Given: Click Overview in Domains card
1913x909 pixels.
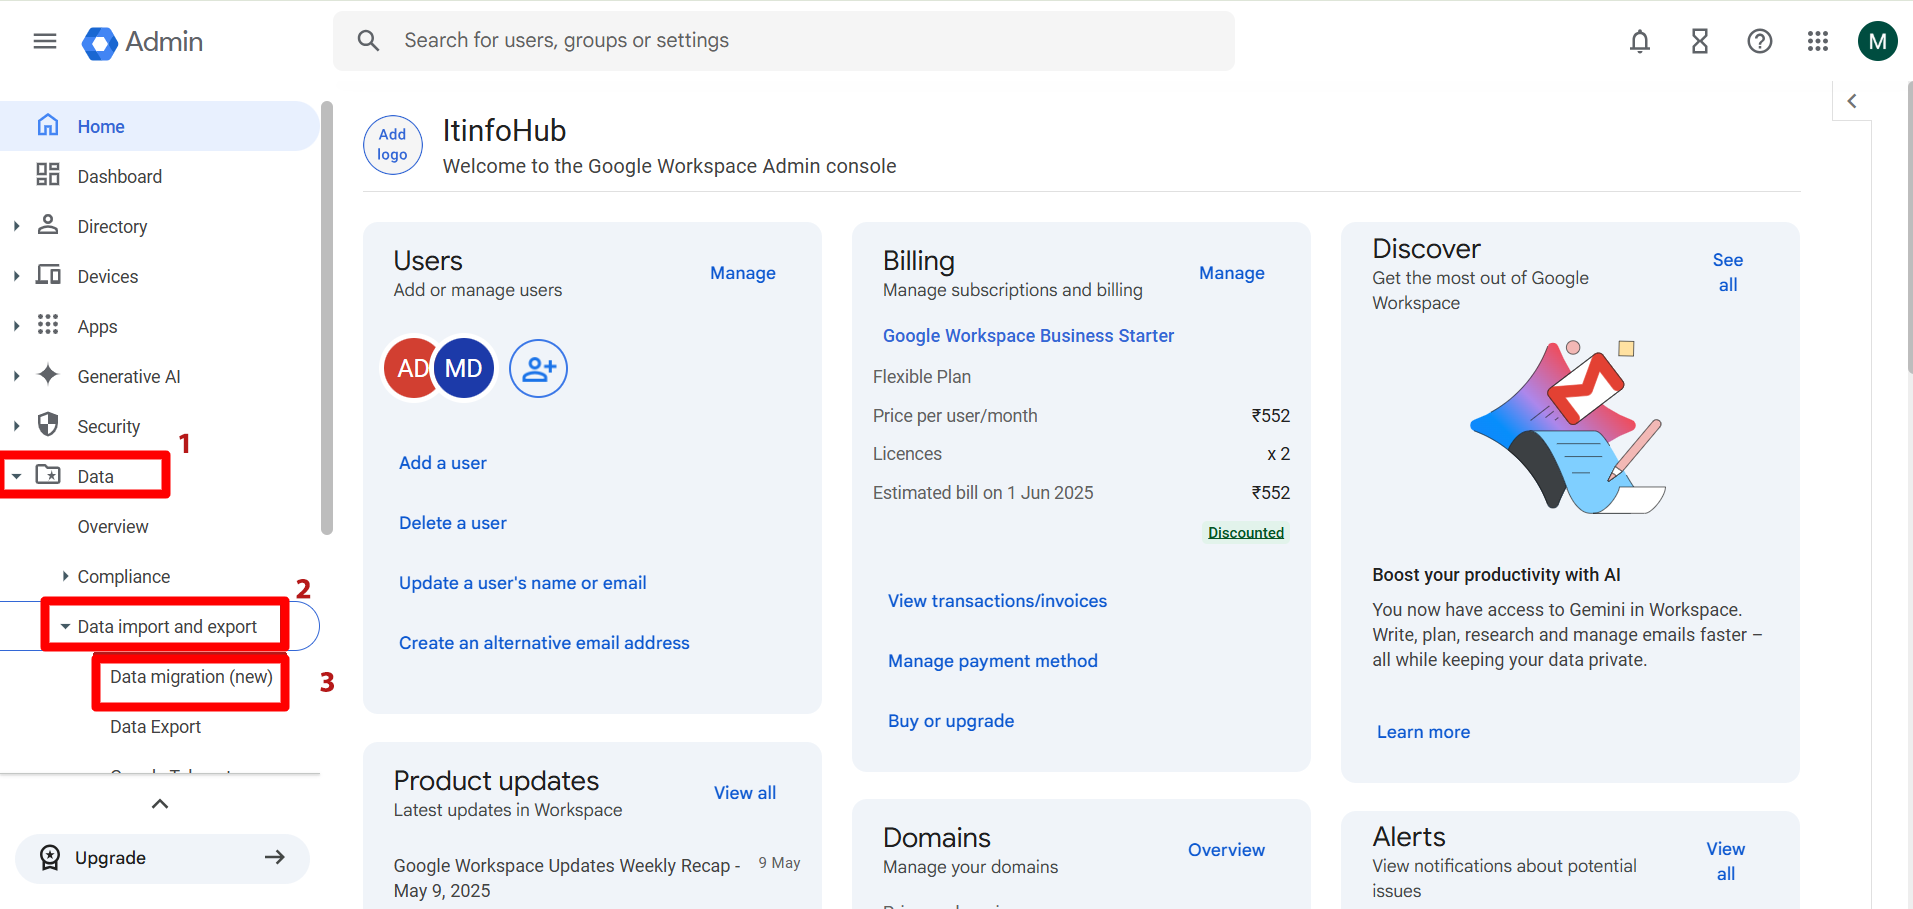Looking at the screenshot, I should pyautogui.click(x=1226, y=850).
